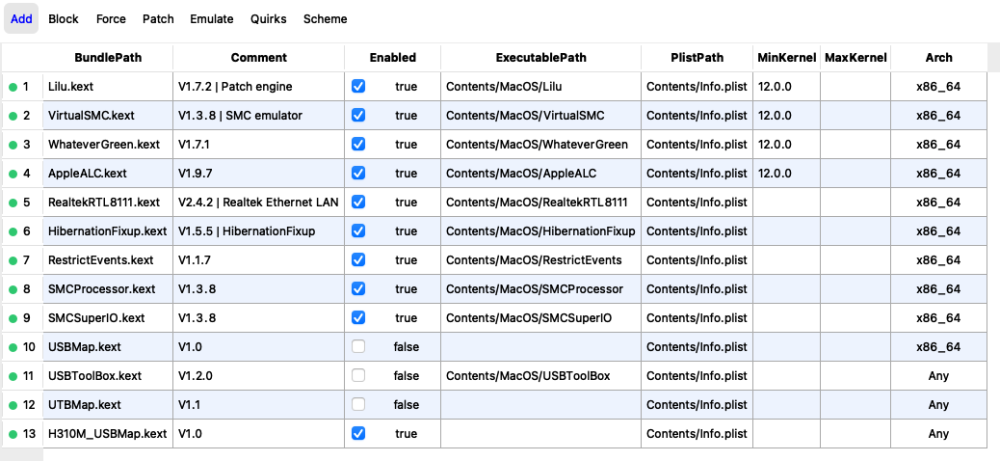Switch to the Force tab
The image size is (1000, 461).
[x=111, y=18]
